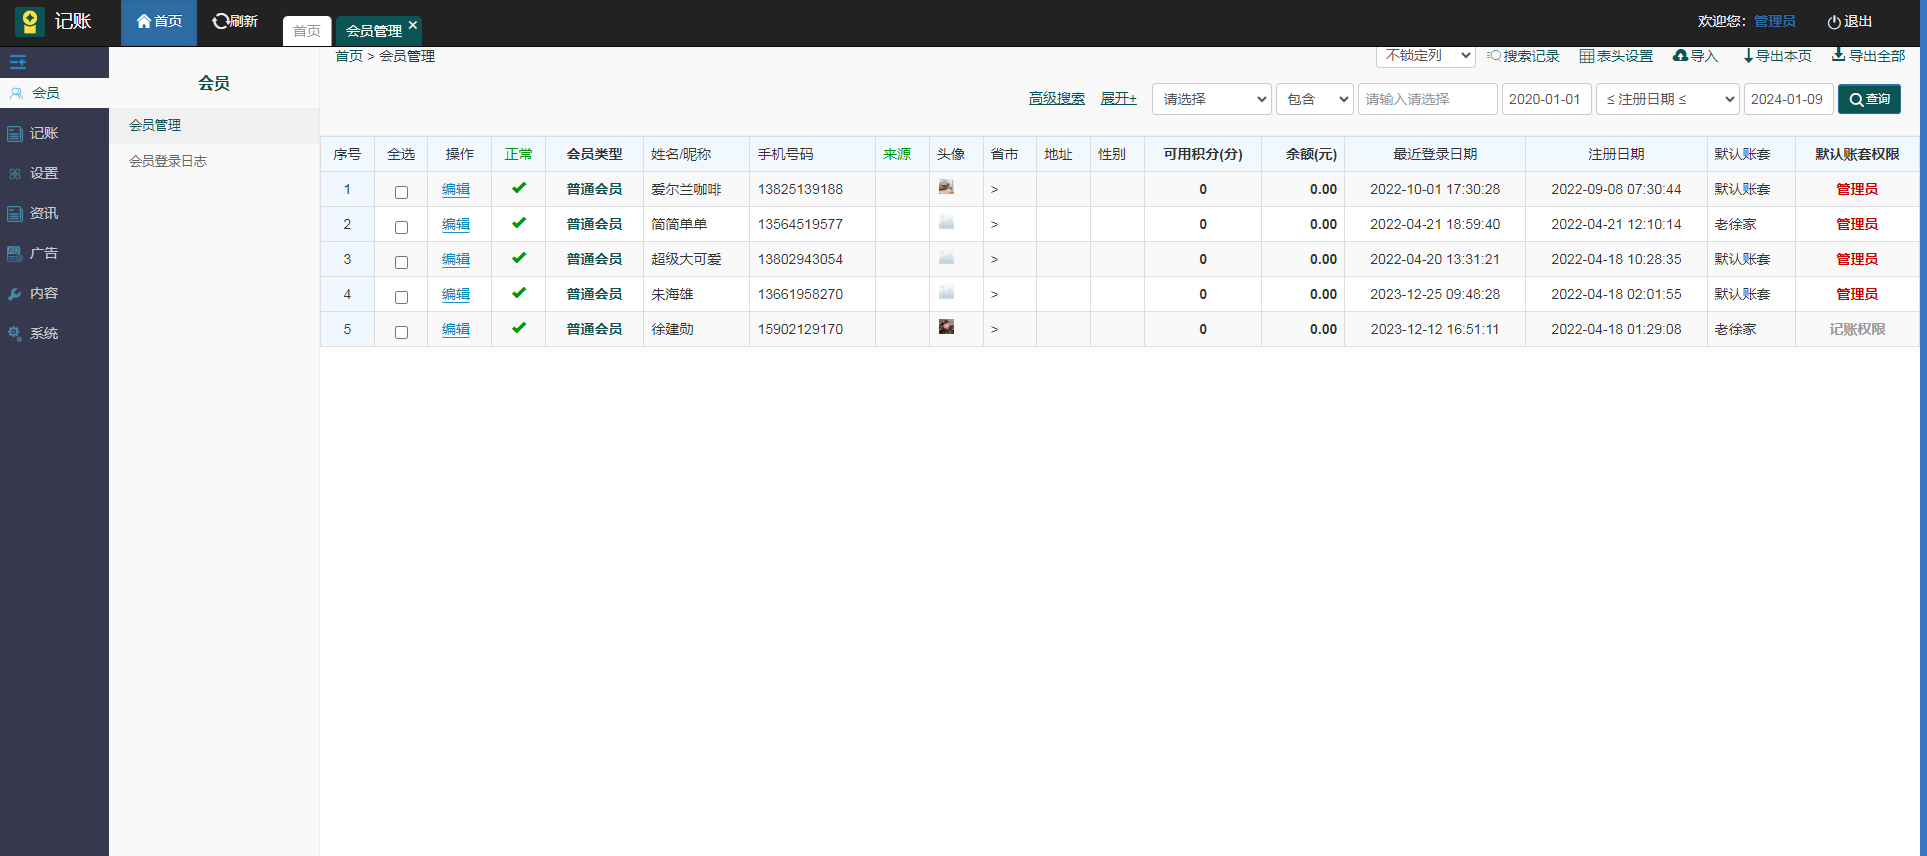
Task: Sort by 注册日期 column header
Action: tap(1616, 154)
